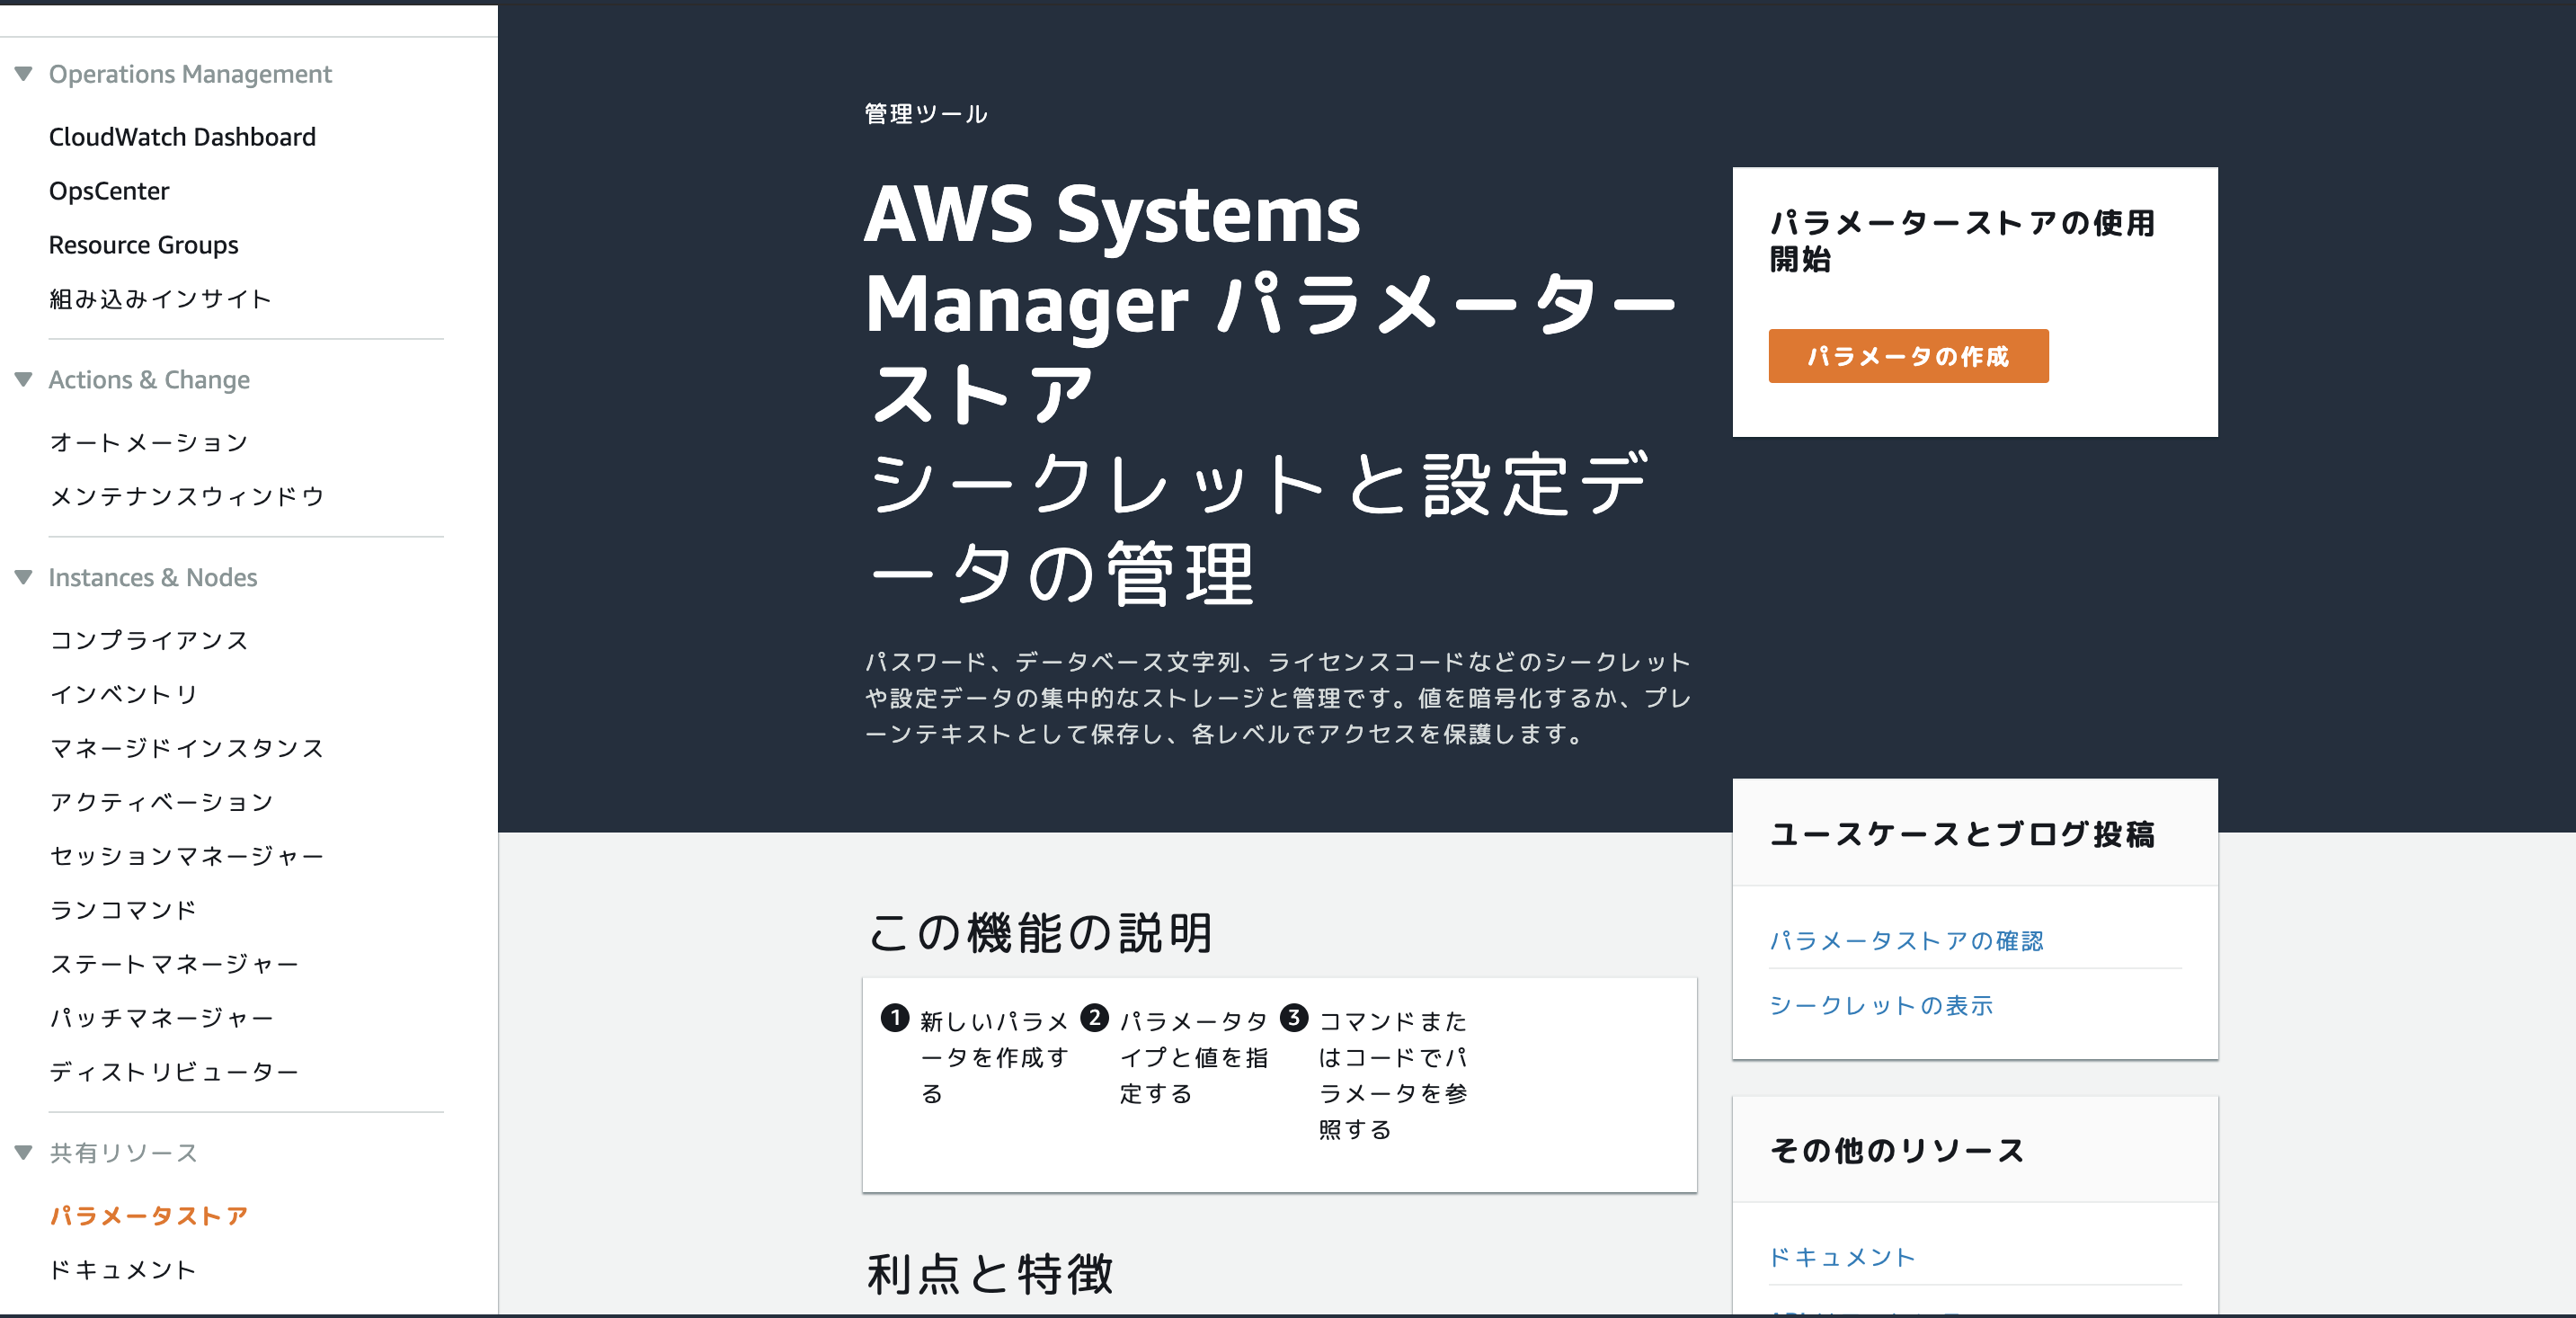Click the 利点と特徴 heading

[x=990, y=1274]
